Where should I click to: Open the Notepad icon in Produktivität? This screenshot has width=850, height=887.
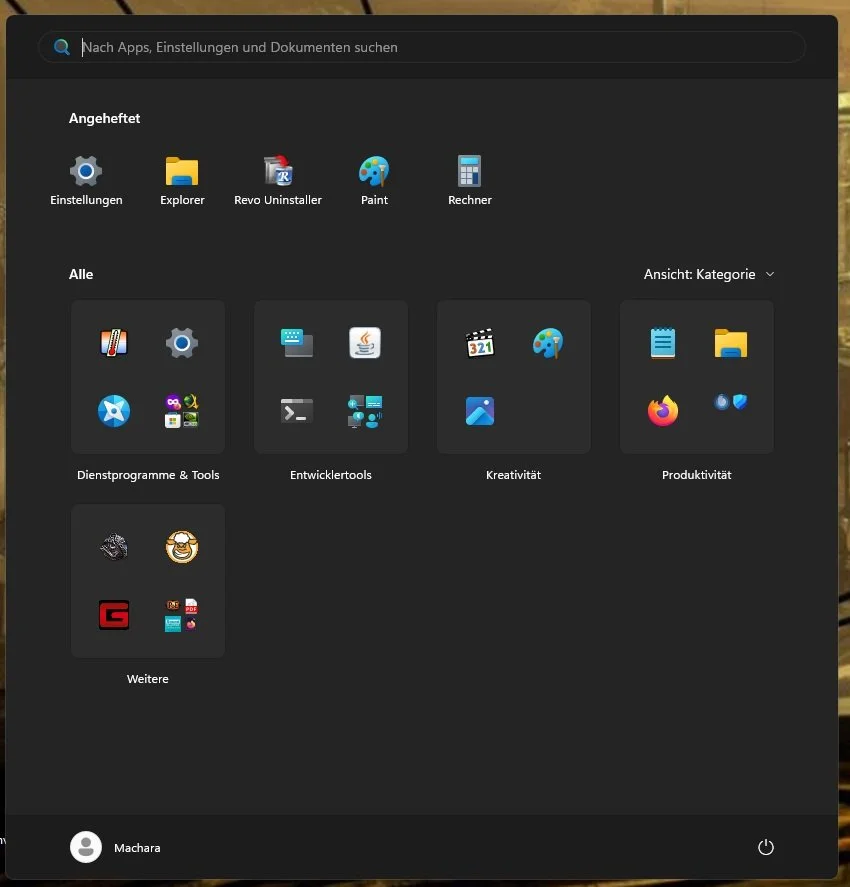[x=663, y=343]
